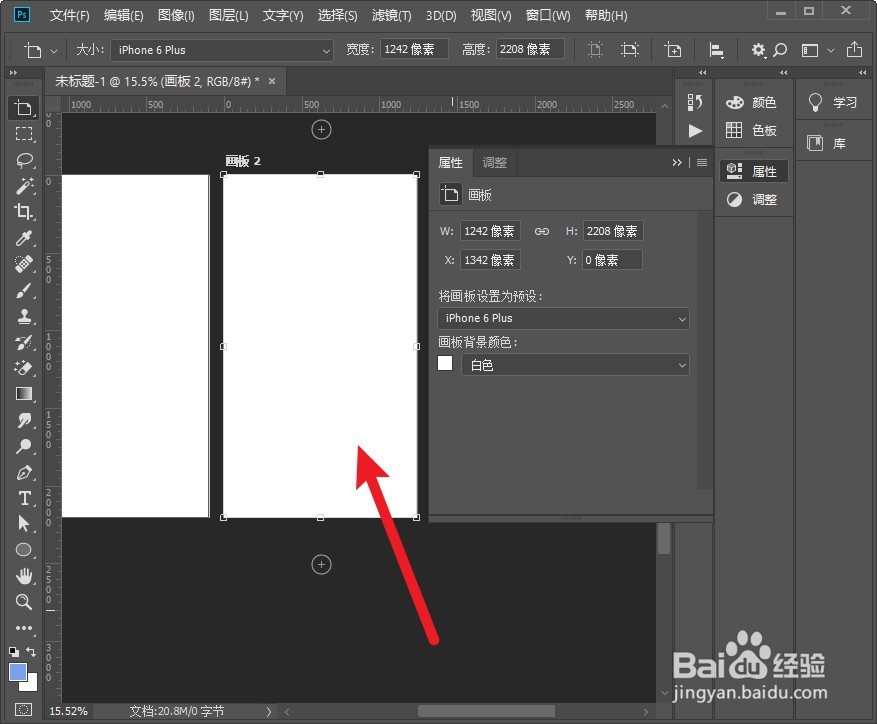Select the Pen tool
Screen dimensions: 877x724
click(23, 472)
